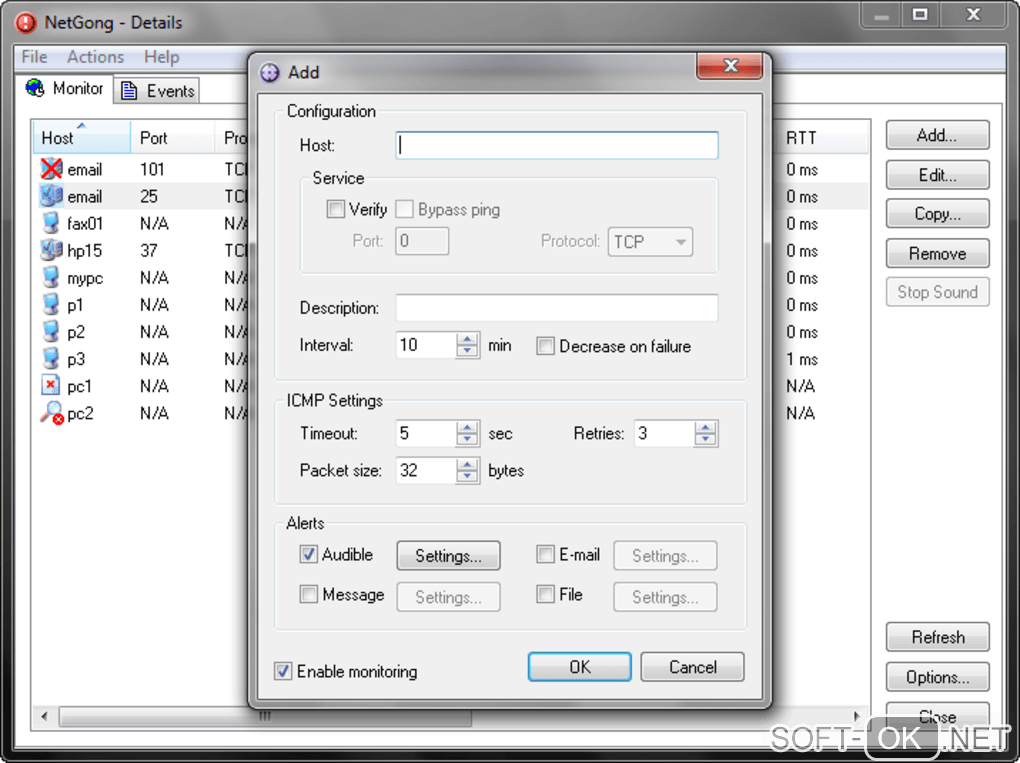The height and width of the screenshot is (763, 1020).
Task: Enable the Verify service checkbox
Action: click(x=336, y=209)
